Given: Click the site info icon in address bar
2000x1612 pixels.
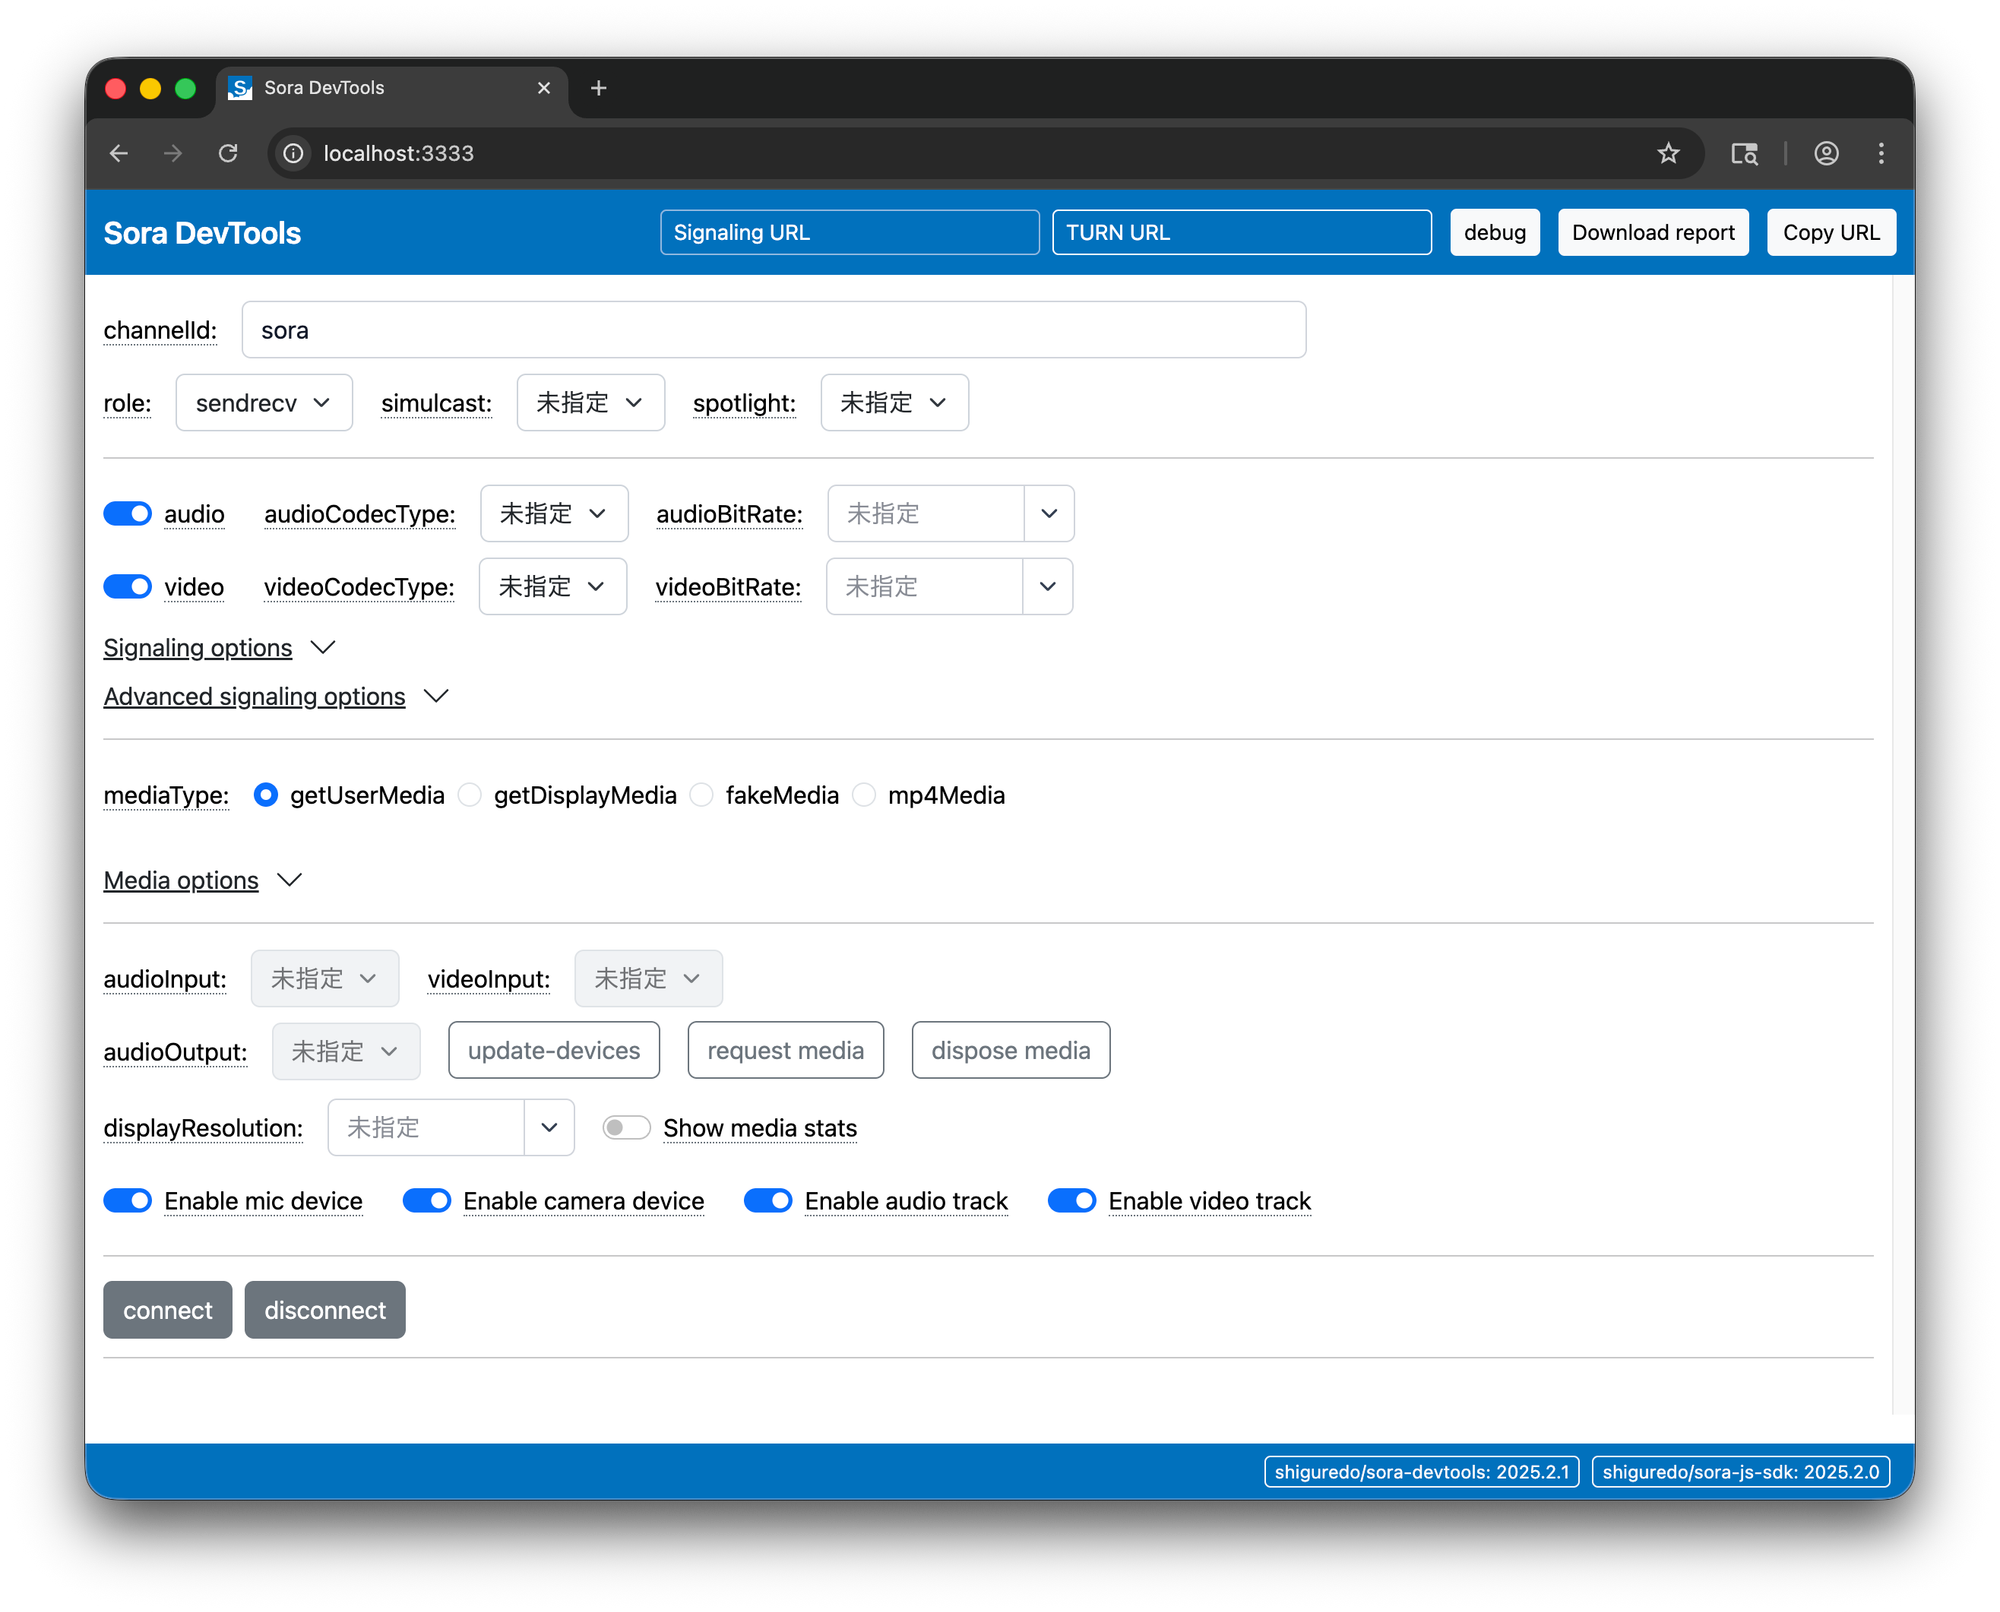Looking at the screenshot, I should click(293, 153).
